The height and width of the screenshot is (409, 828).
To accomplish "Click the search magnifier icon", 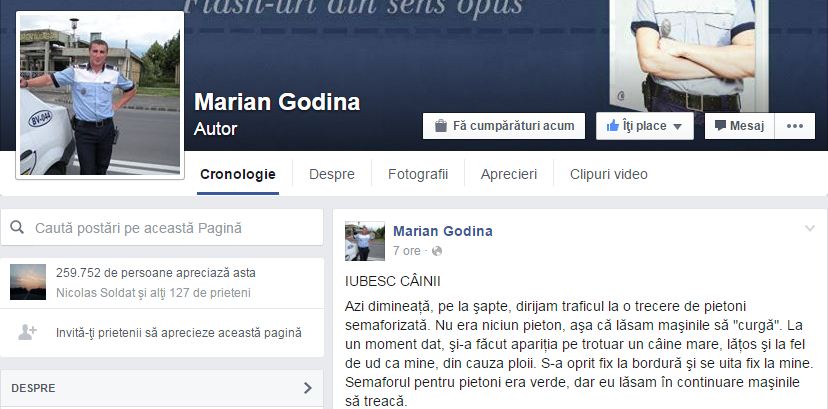I will pyautogui.click(x=17, y=227).
